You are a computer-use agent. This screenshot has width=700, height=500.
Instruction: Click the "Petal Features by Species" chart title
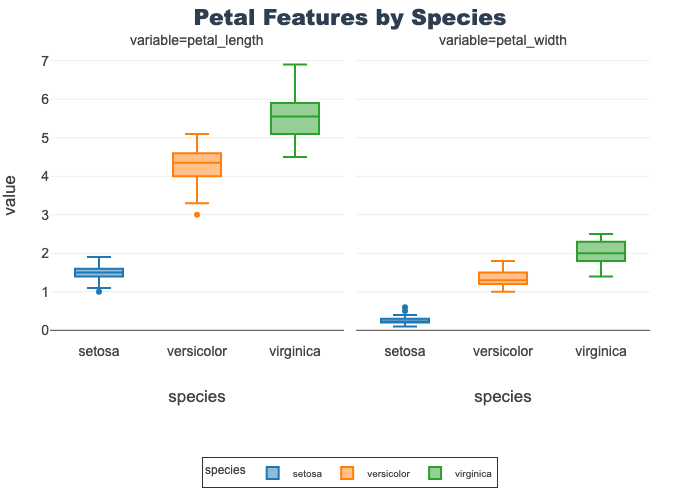350,18
